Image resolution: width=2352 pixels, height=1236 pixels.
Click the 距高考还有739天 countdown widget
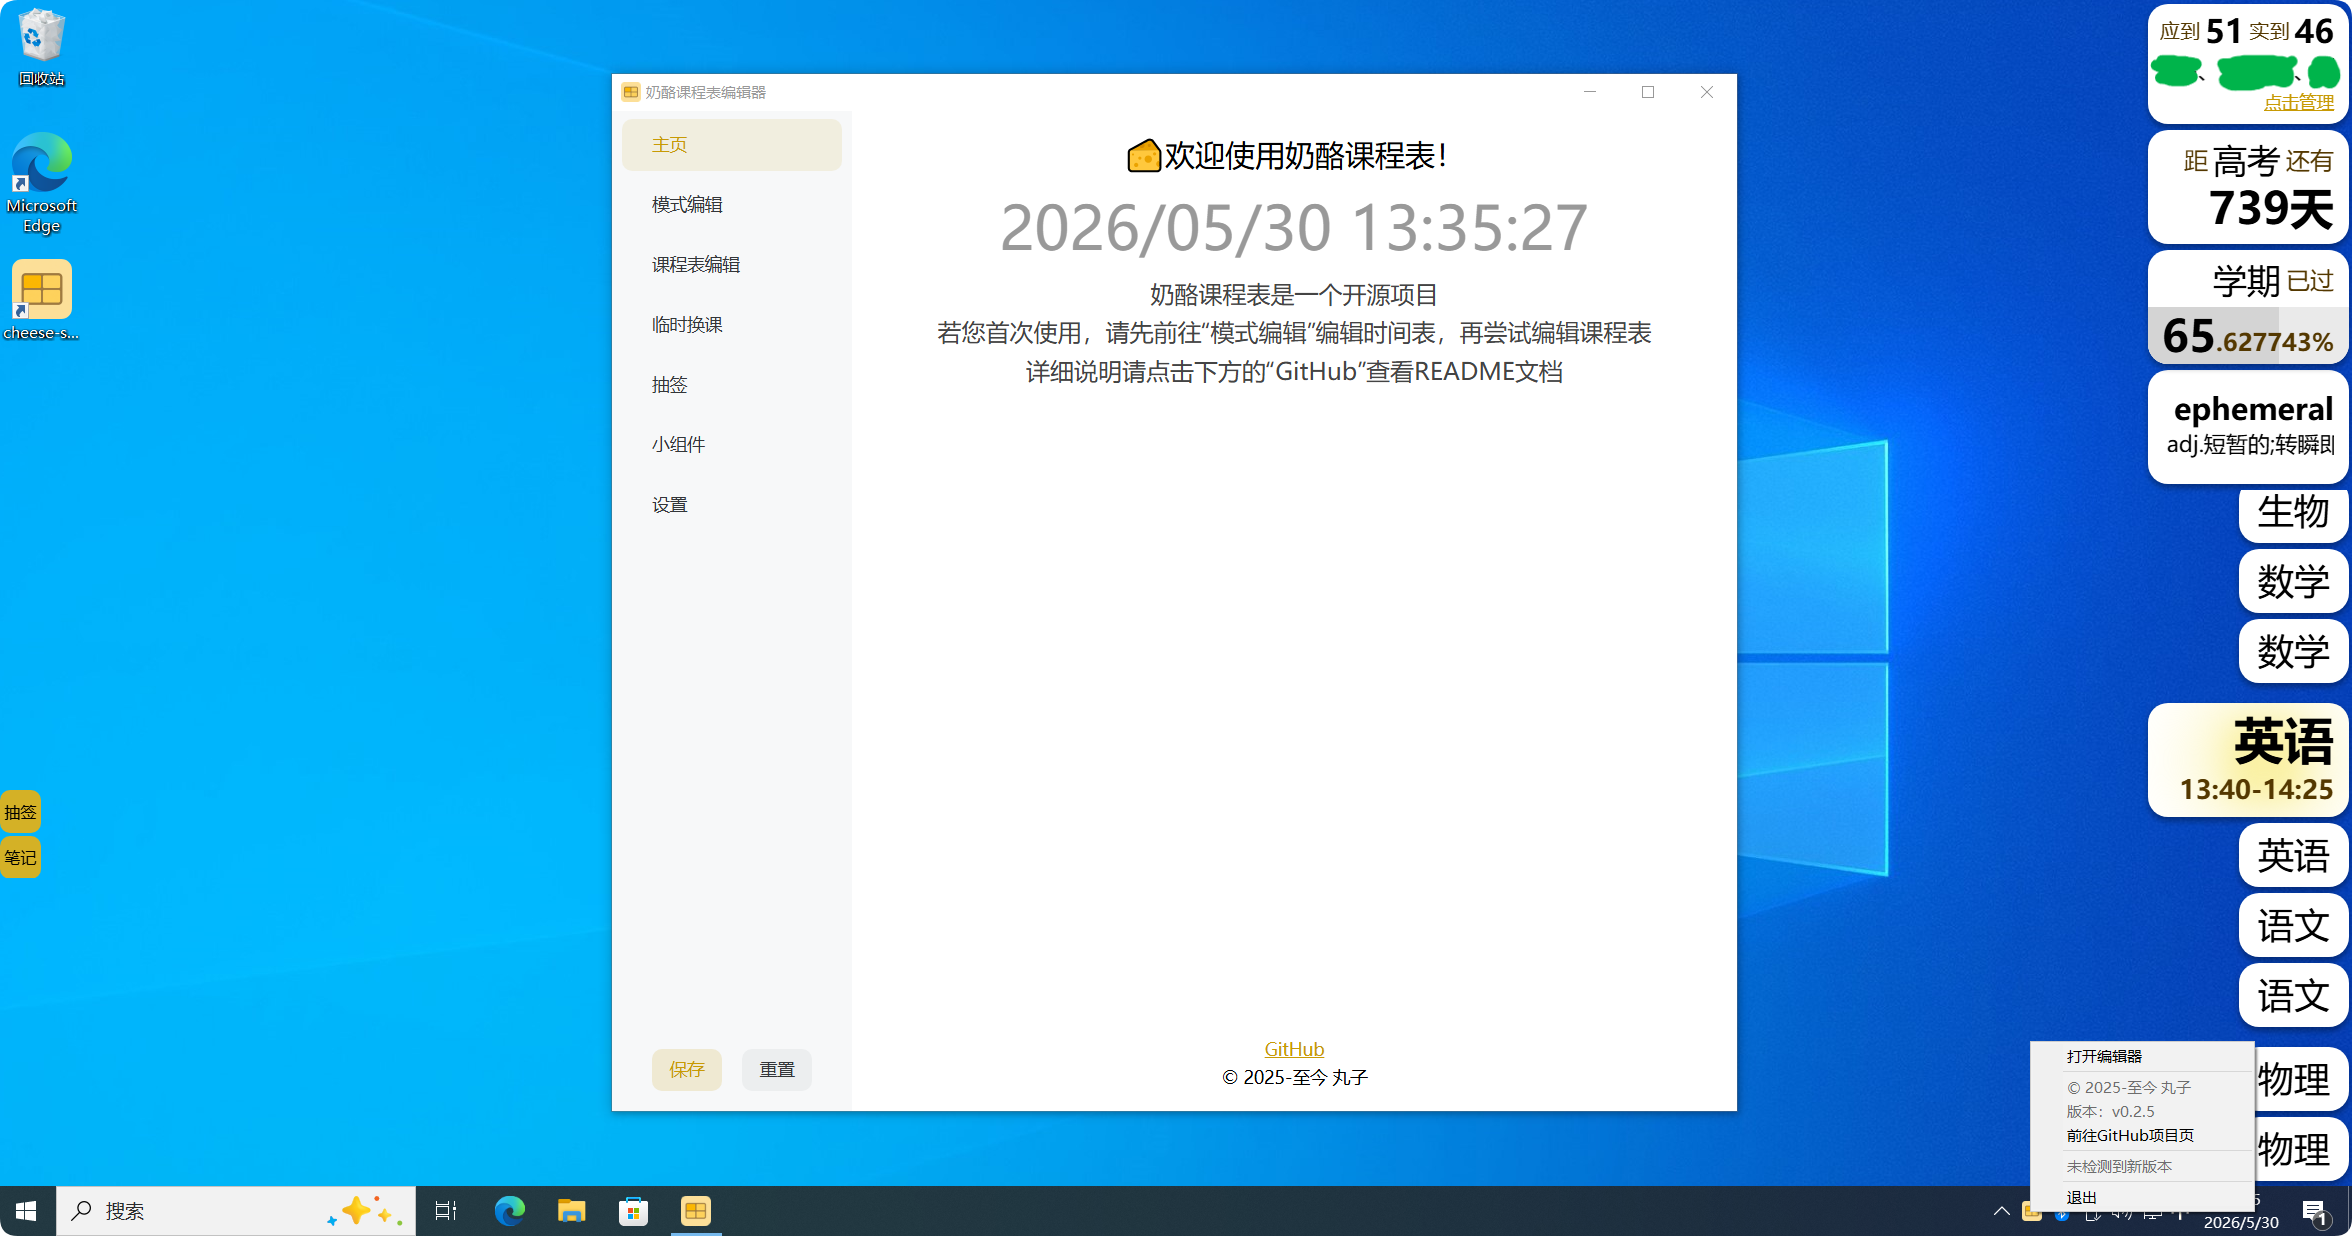(2248, 187)
